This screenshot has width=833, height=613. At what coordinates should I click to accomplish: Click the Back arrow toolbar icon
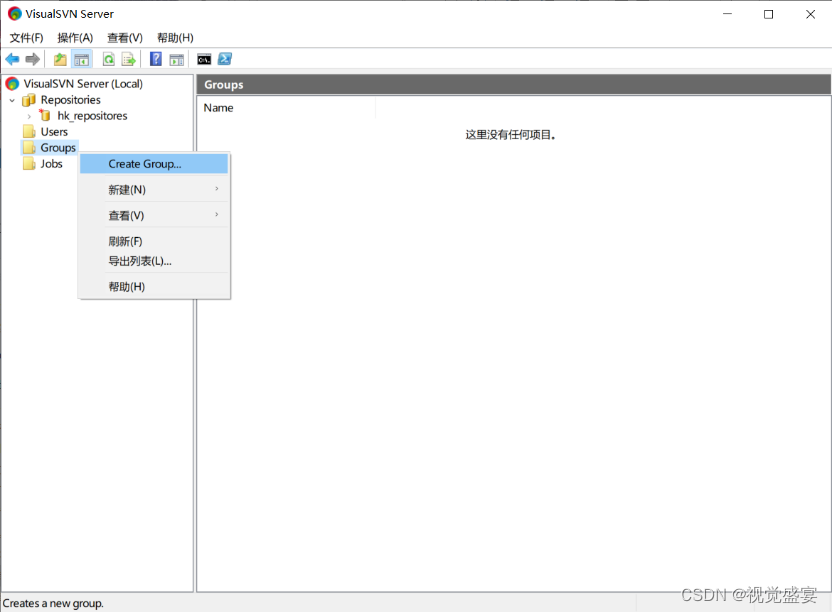[12, 59]
